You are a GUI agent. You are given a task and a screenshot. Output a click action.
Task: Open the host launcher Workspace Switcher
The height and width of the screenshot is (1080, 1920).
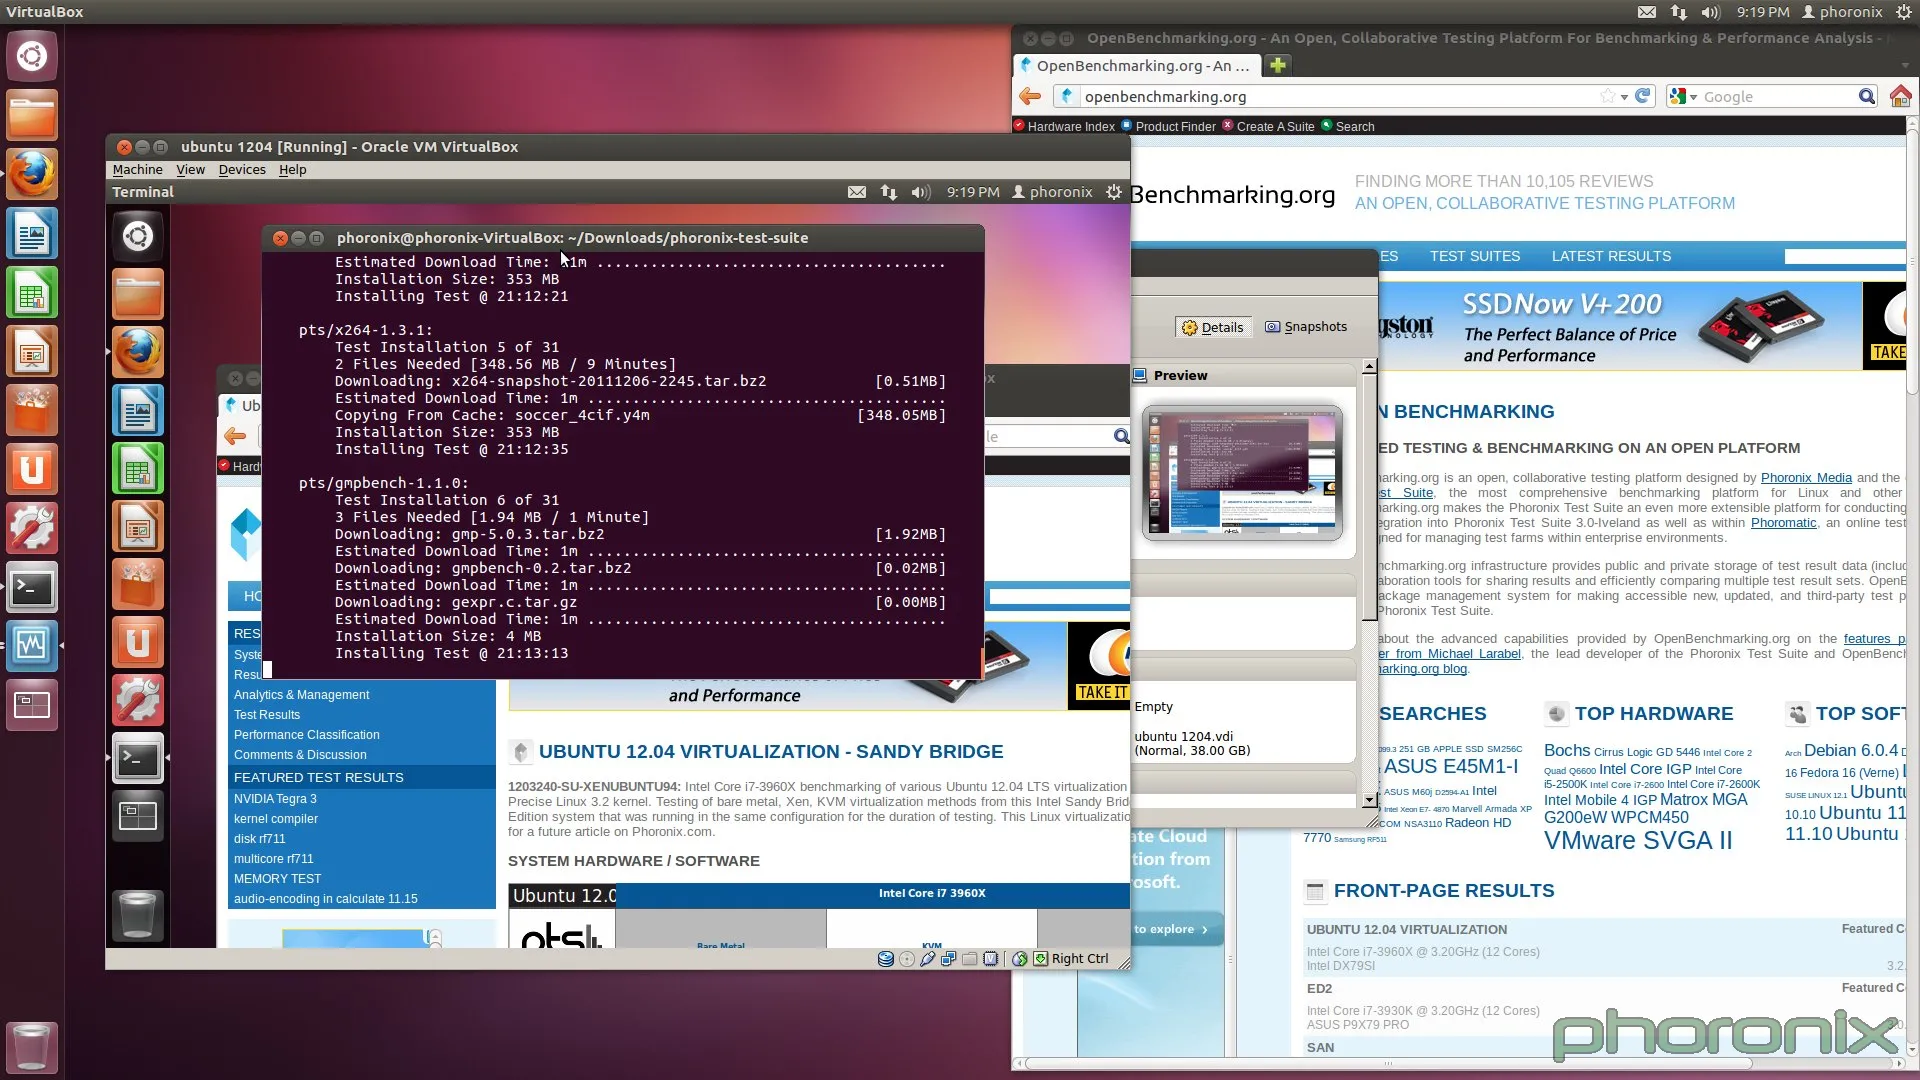pyautogui.click(x=32, y=706)
